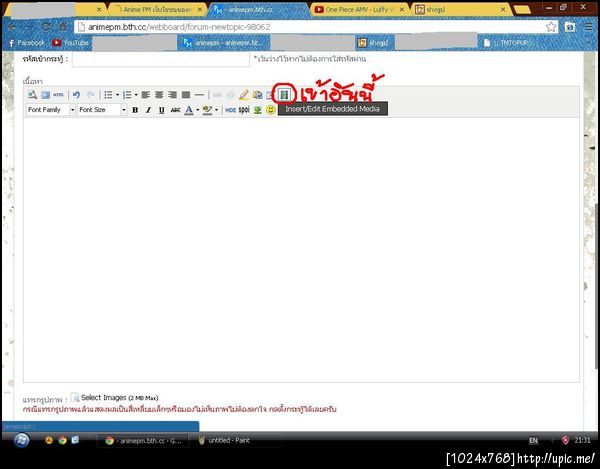Expand text color palette arrow

[x=197, y=110]
